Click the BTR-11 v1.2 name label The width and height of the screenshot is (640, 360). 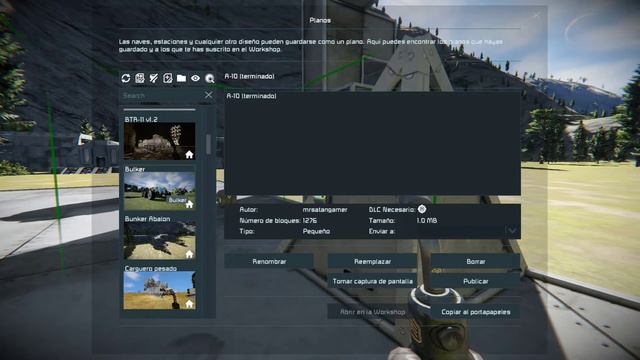point(141,119)
